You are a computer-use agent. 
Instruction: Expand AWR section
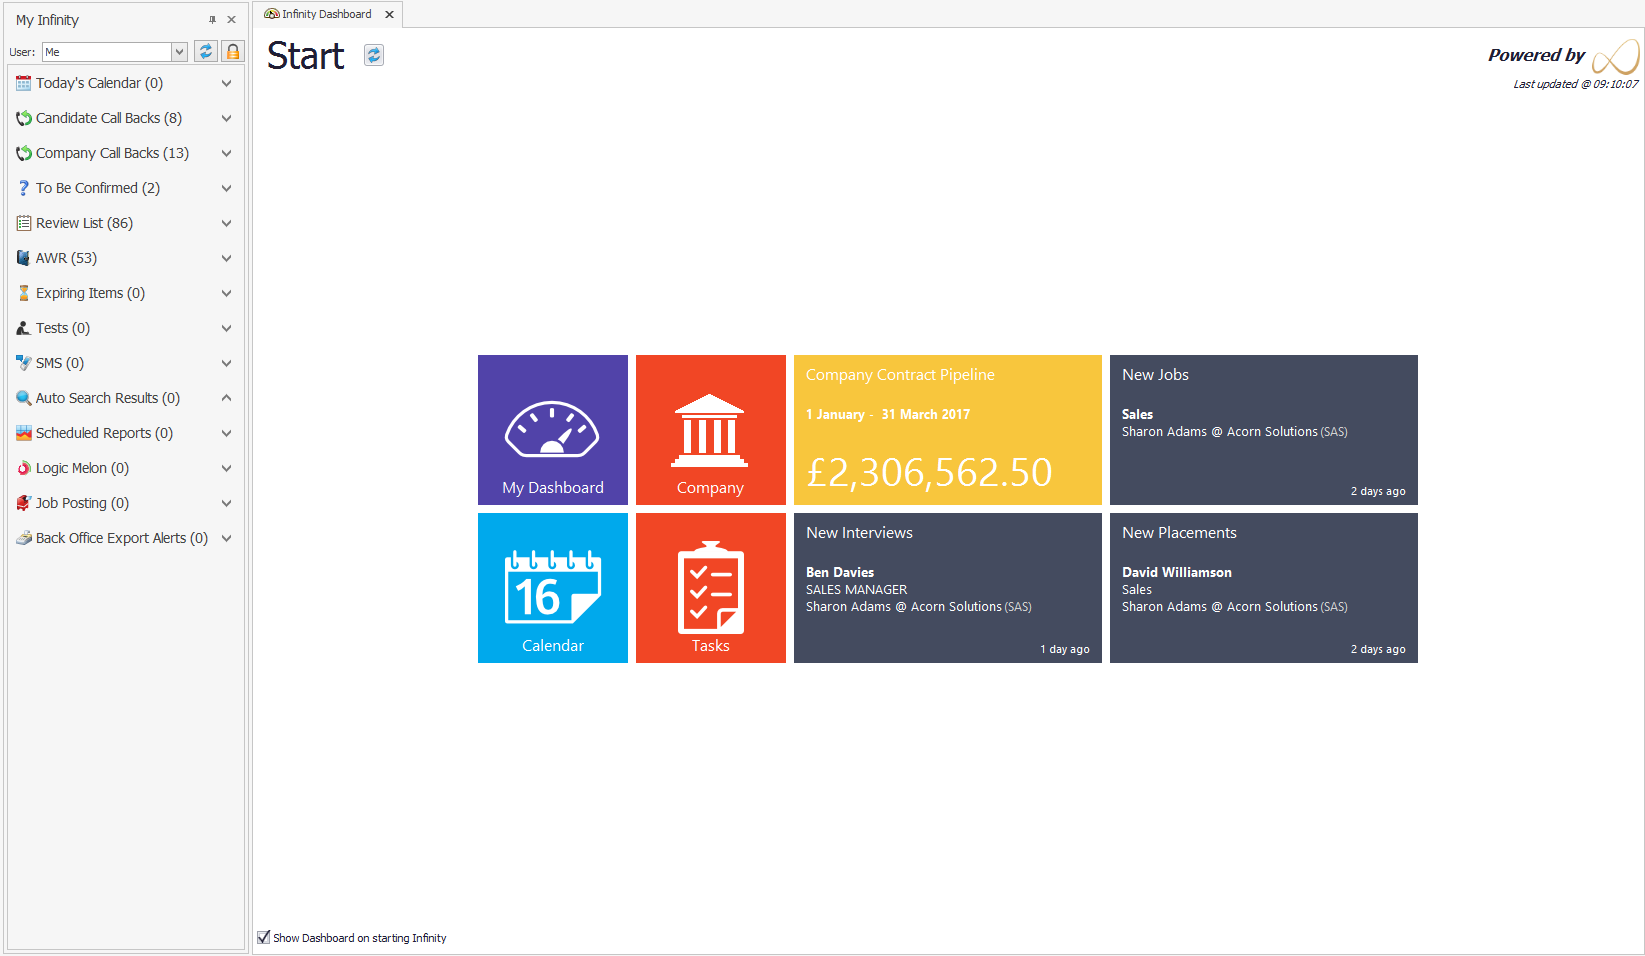point(227,258)
